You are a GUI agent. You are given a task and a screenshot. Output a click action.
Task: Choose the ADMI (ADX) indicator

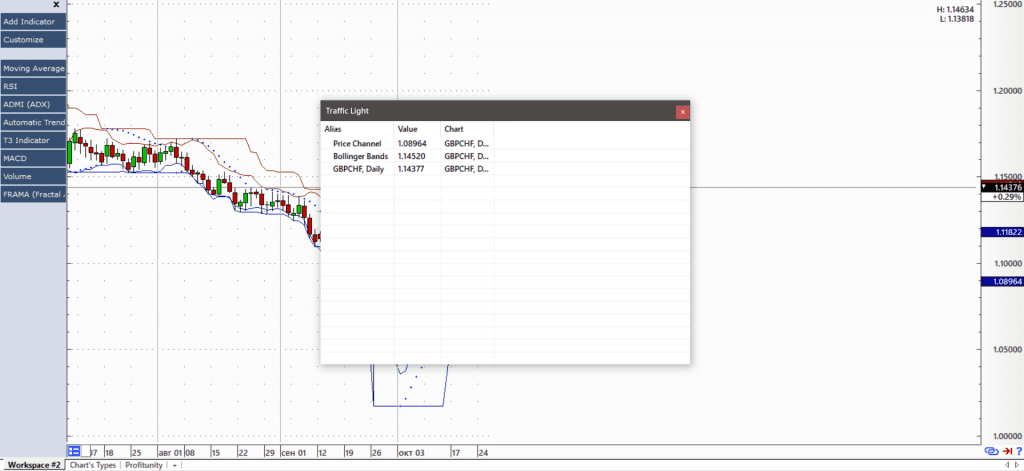coord(33,105)
